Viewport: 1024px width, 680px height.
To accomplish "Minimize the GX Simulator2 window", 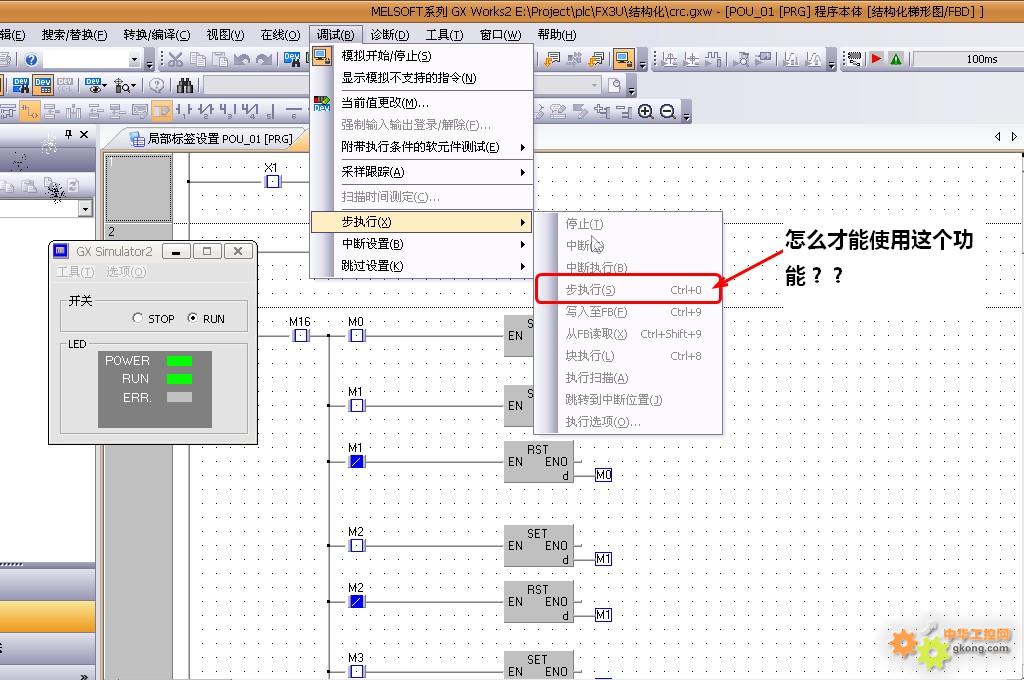I will [176, 251].
